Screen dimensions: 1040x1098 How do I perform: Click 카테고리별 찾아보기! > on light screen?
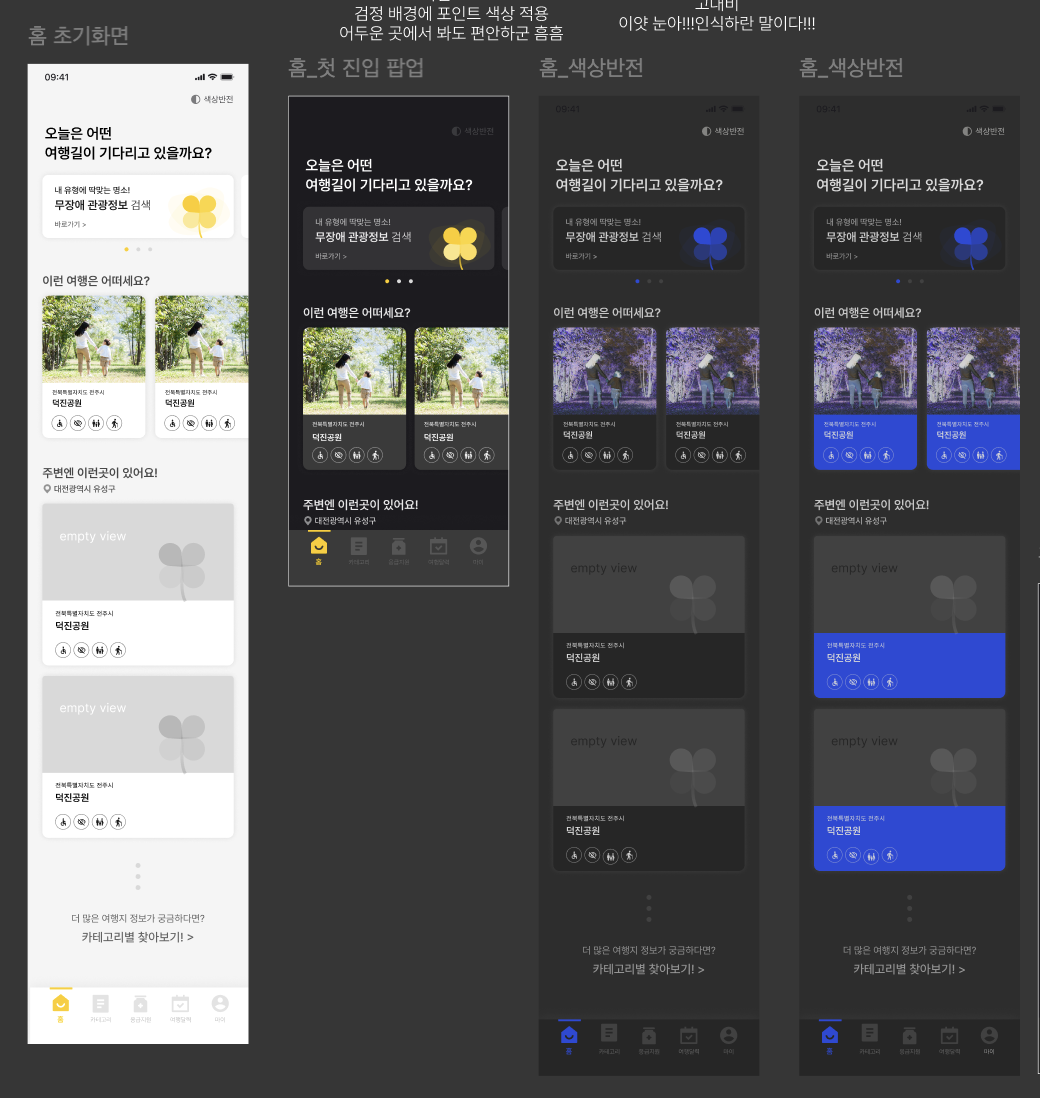(x=137, y=937)
